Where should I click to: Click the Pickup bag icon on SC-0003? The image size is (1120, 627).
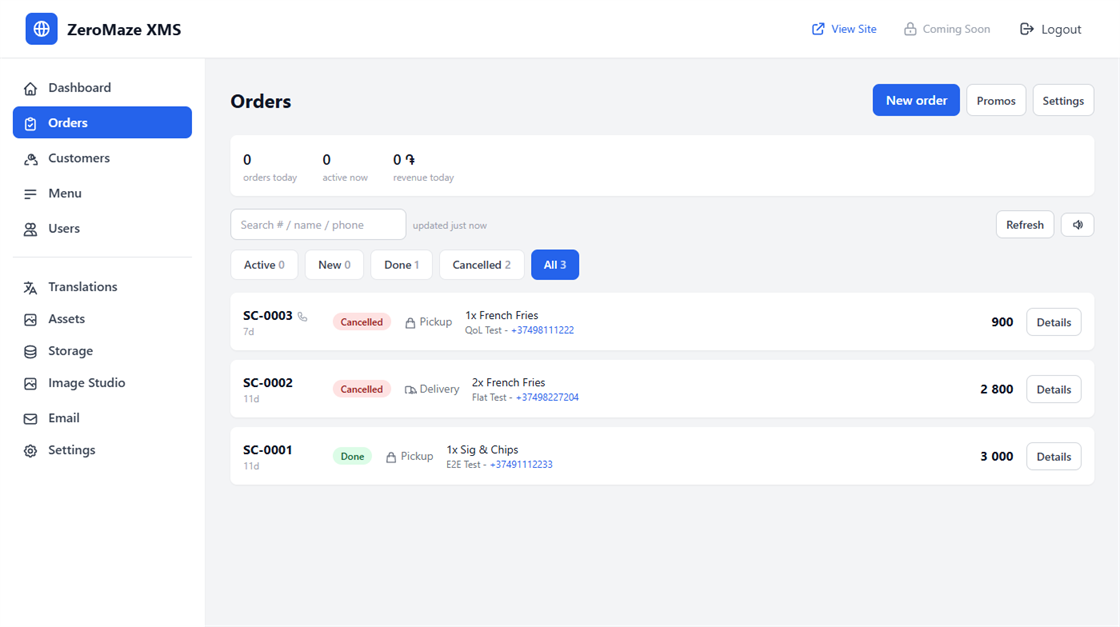click(410, 323)
